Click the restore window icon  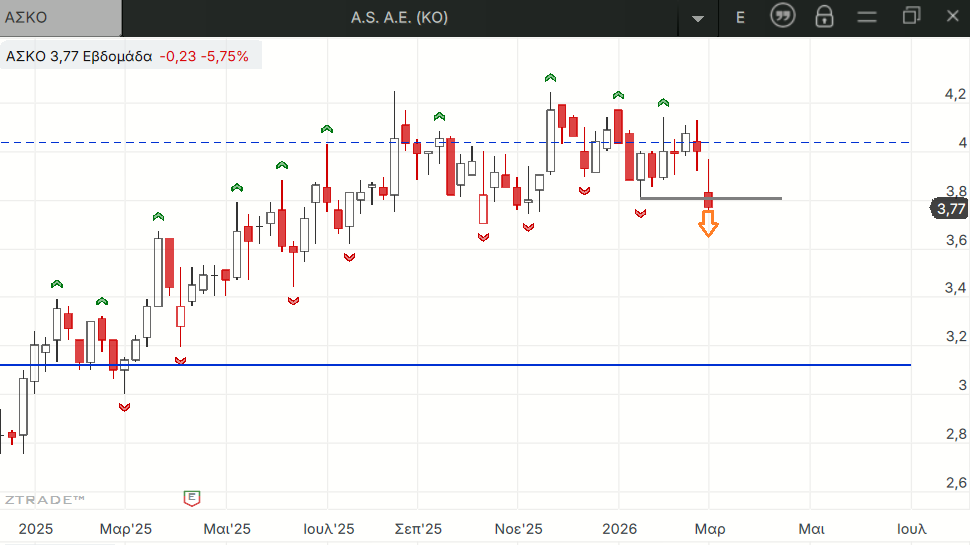point(910,16)
